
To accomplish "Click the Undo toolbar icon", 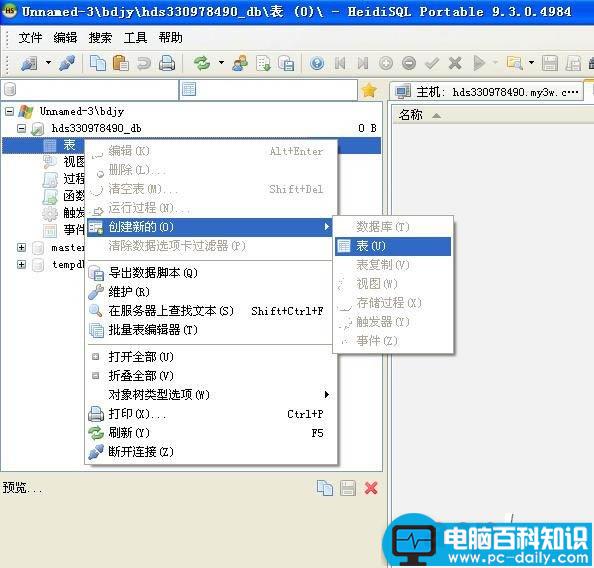I will coord(144,63).
